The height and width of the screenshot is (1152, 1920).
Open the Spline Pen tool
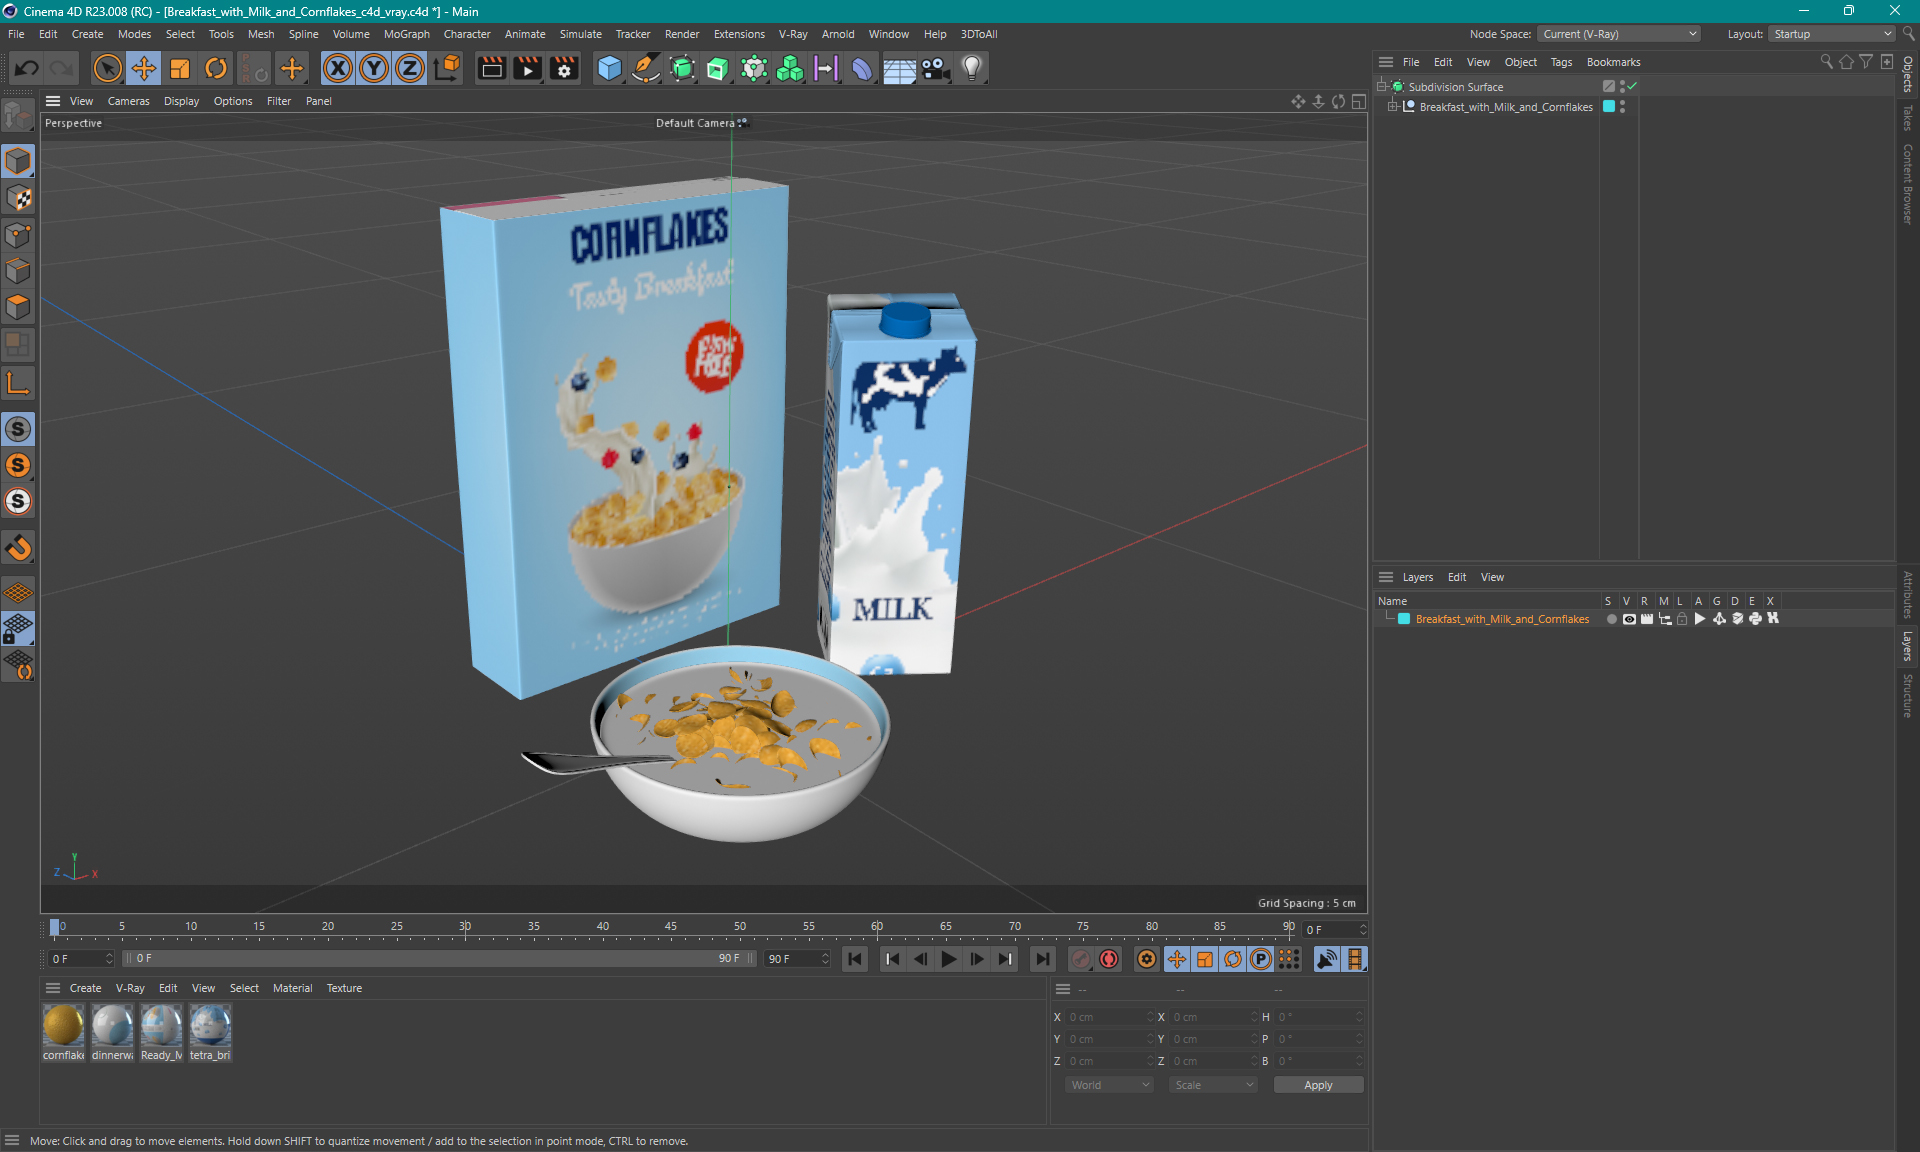(646, 68)
